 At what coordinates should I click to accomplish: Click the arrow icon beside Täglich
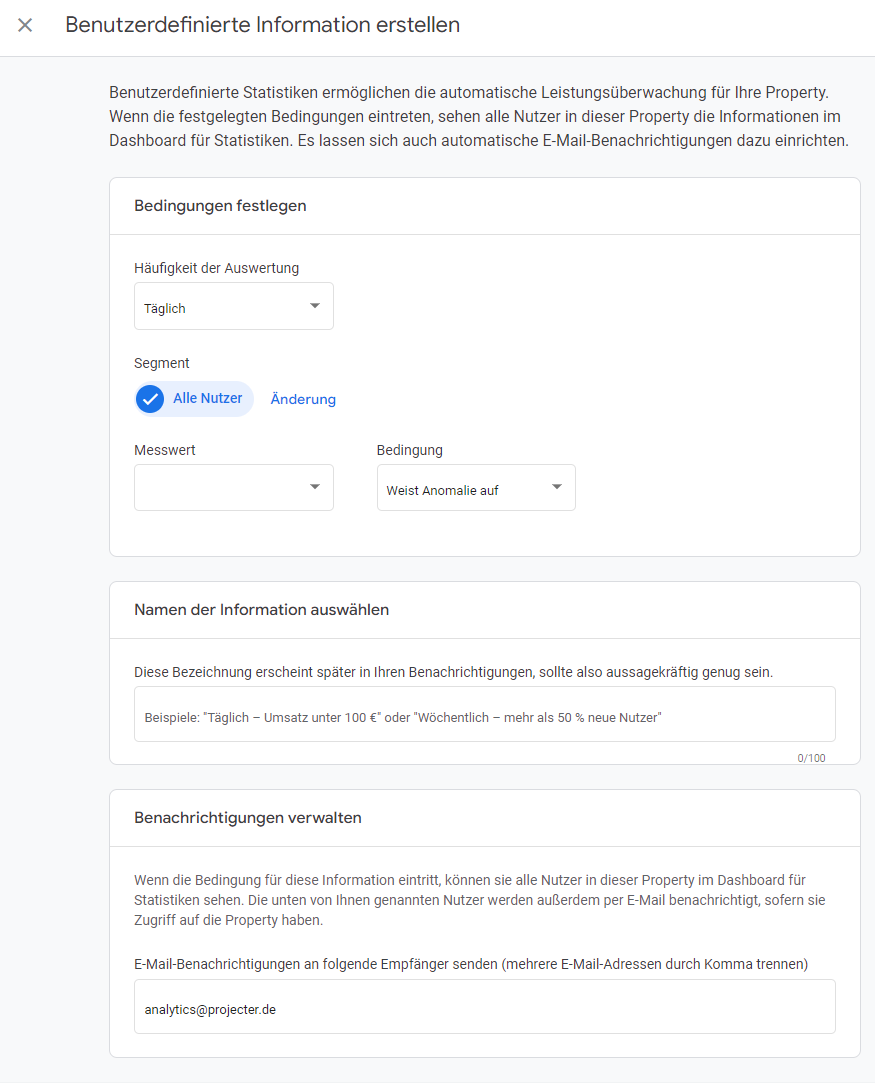pos(315,306)
